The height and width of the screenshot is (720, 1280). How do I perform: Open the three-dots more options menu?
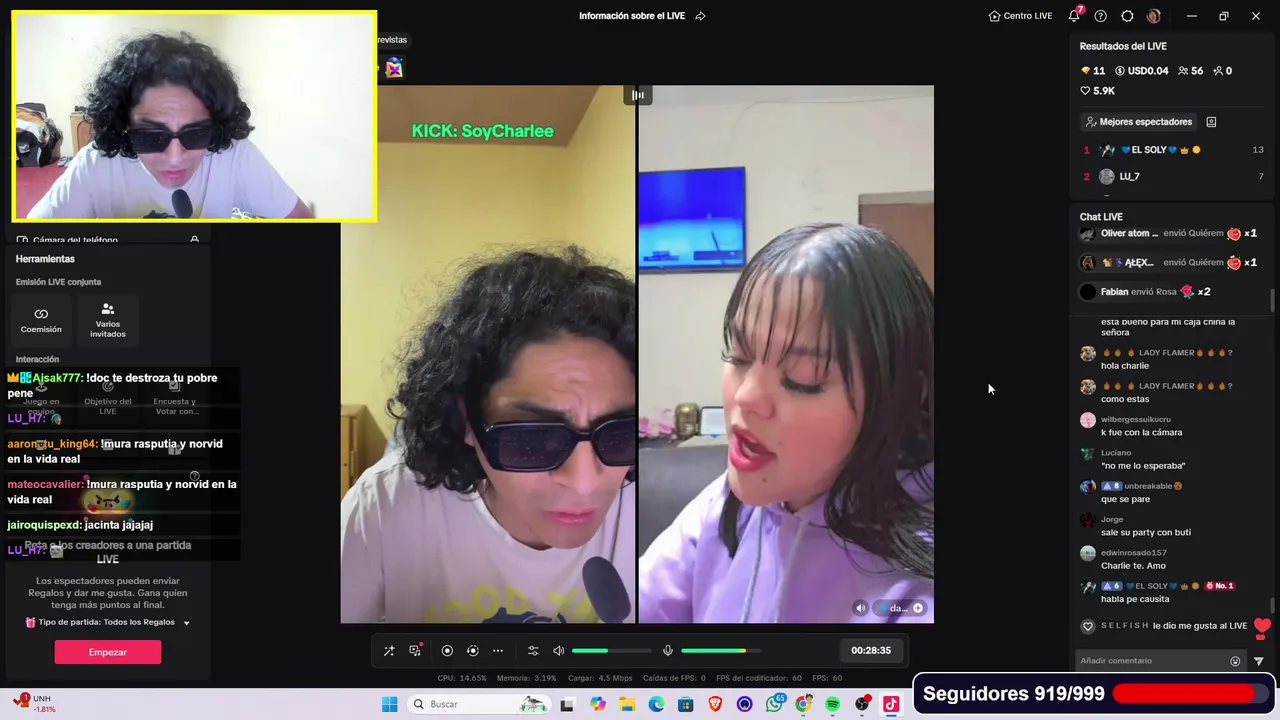coord(498,651)
